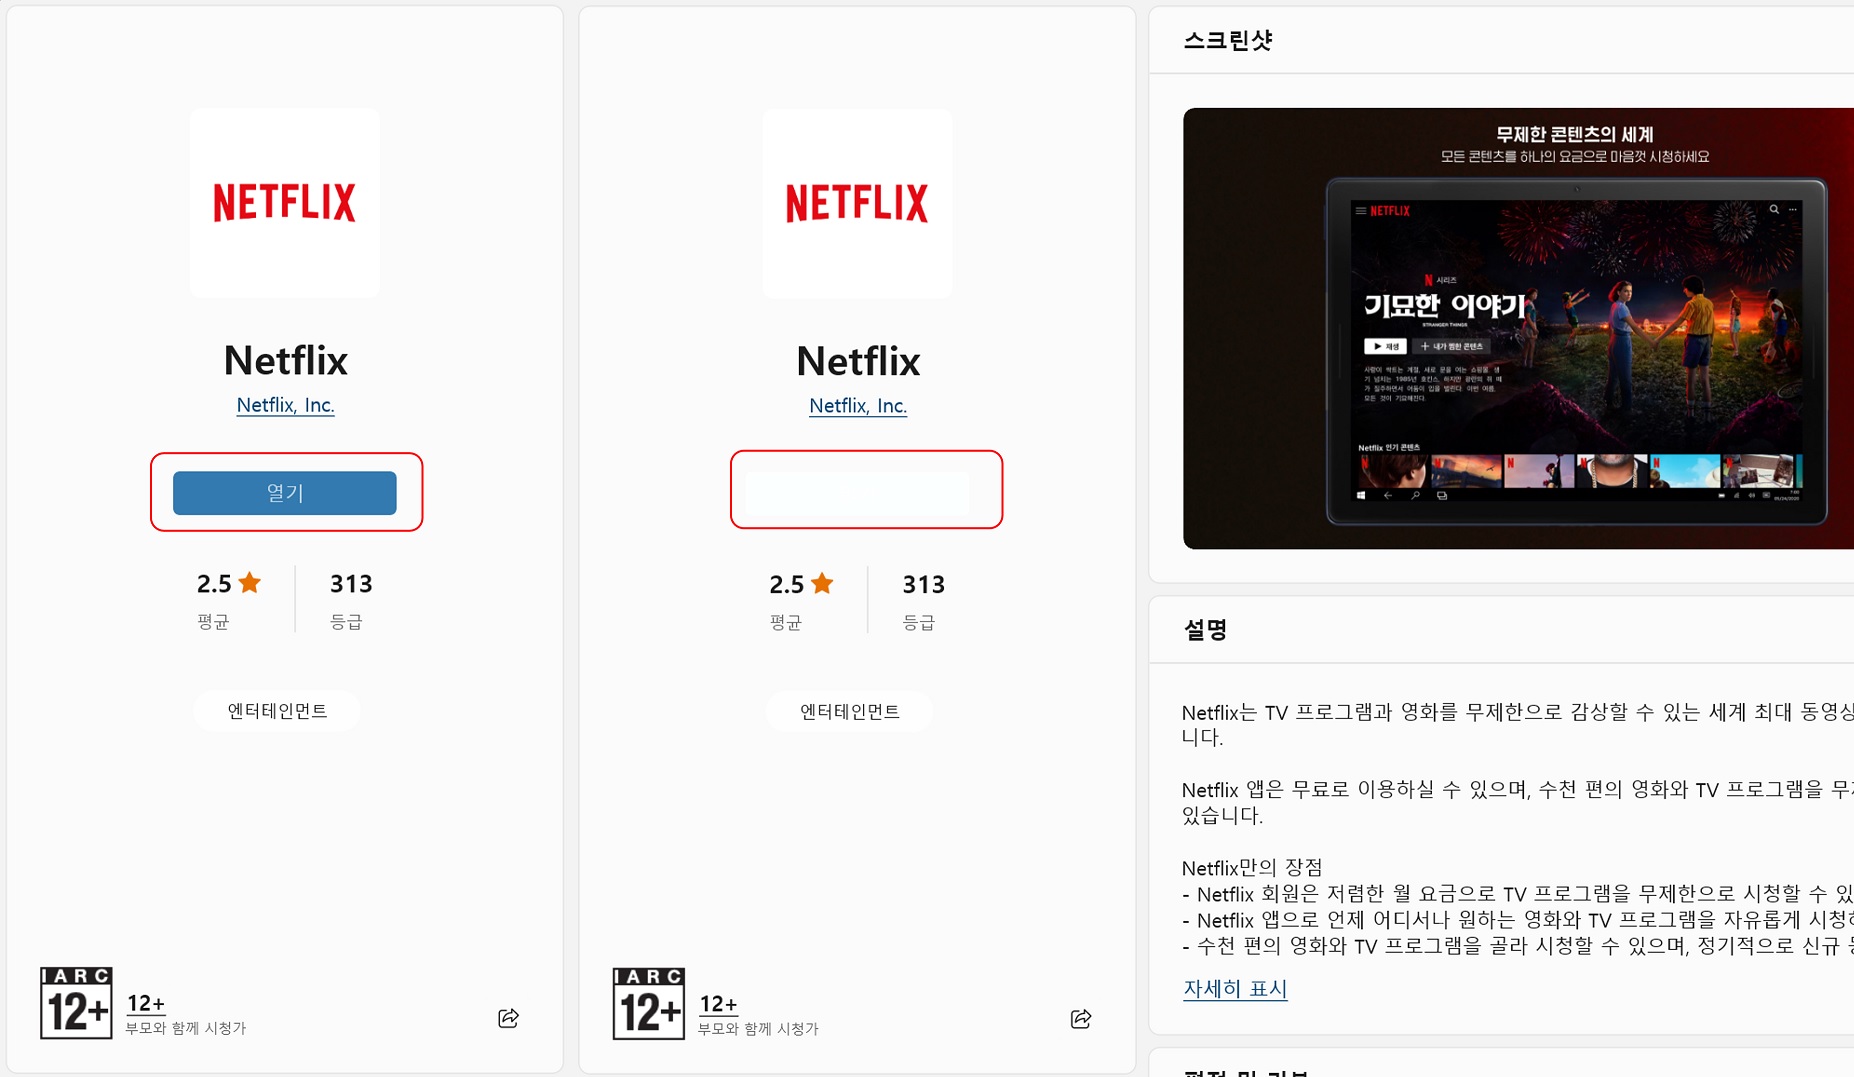This screenshot has width=1854, height=1077.
Task: Click IARC 12+ rating badge in left card
Action: (x=76, y=1003)
